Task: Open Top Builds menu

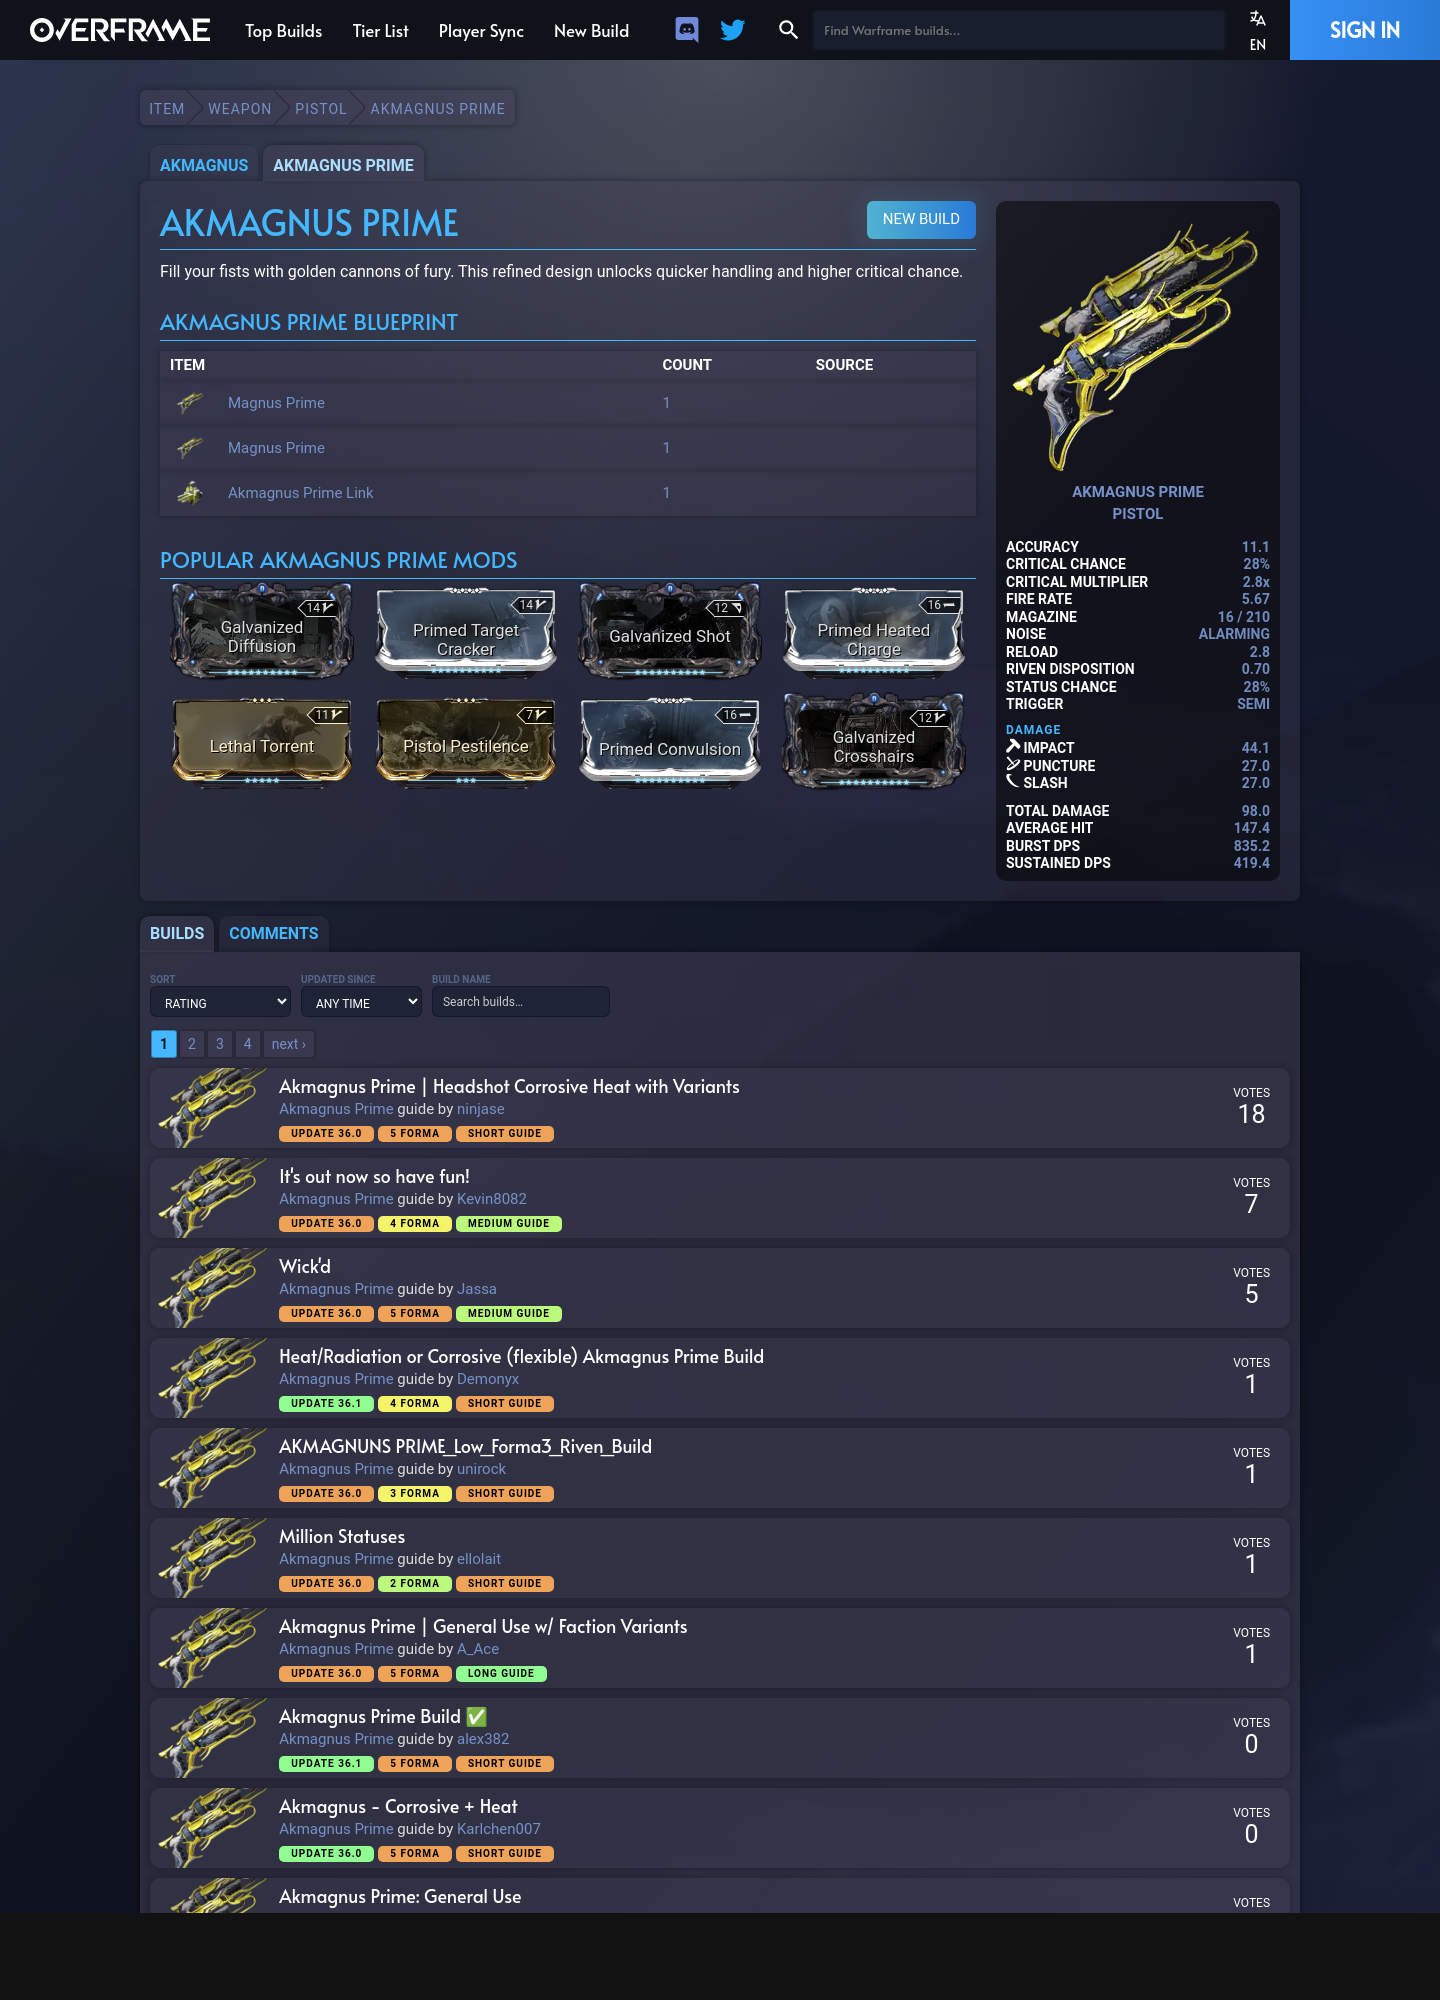Action: click(283, 31)
